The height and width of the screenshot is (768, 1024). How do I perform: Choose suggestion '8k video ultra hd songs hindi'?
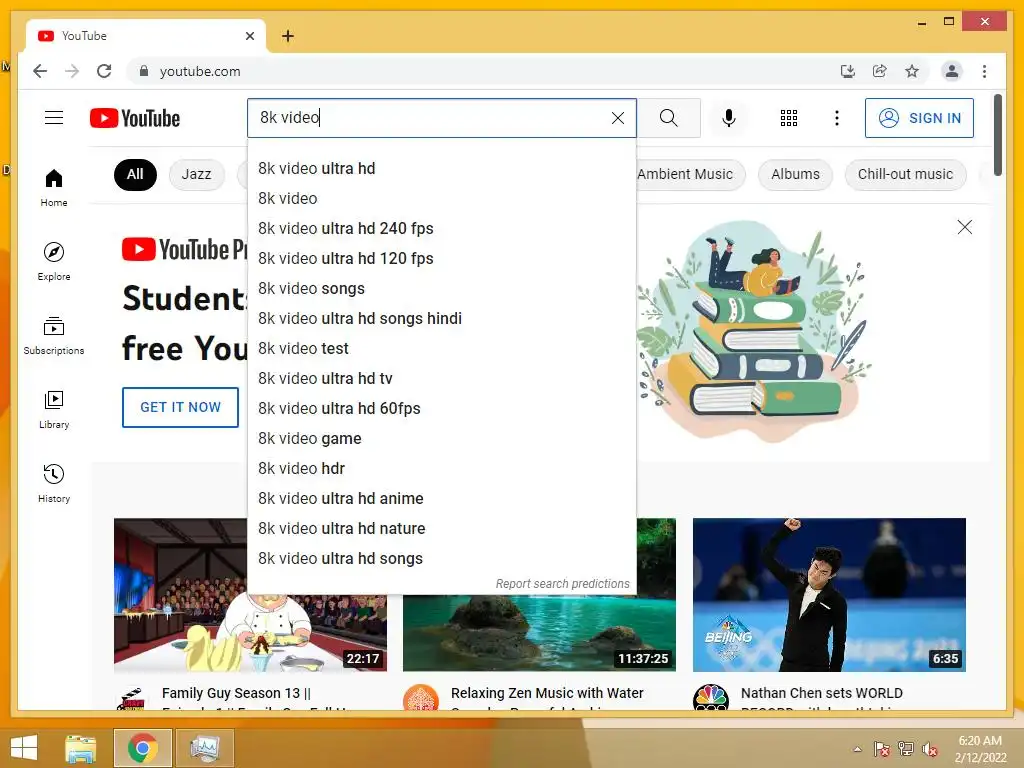[x=442, y=319]
